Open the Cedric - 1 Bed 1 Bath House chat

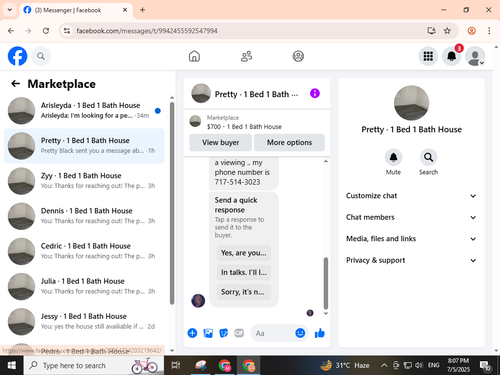tap(84, 251)
